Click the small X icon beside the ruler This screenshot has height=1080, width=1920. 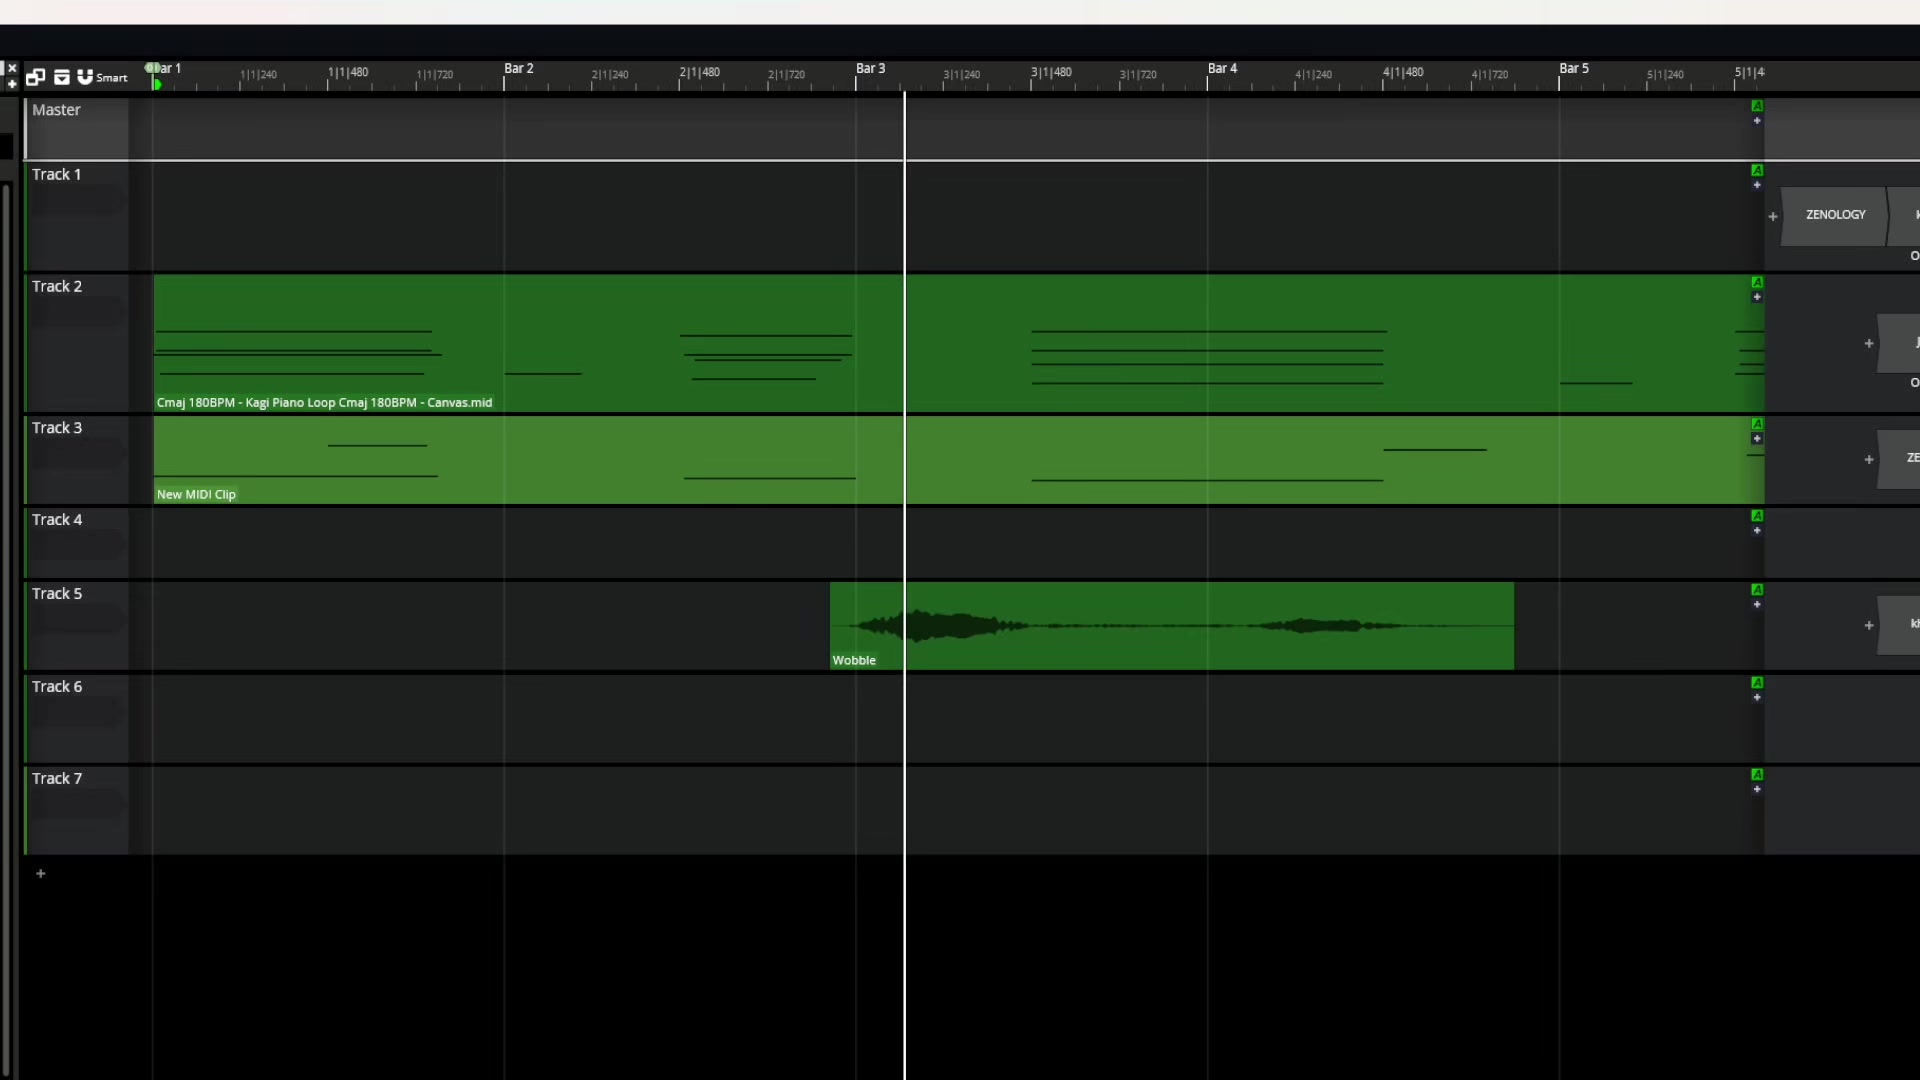[x=12, y=68]
